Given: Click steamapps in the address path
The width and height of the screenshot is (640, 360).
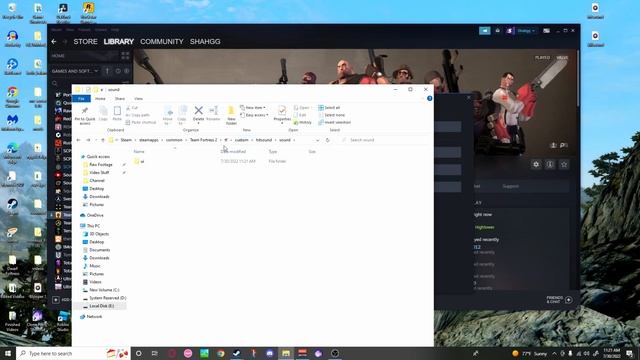Looking at the screenshot, I should 149,140.
